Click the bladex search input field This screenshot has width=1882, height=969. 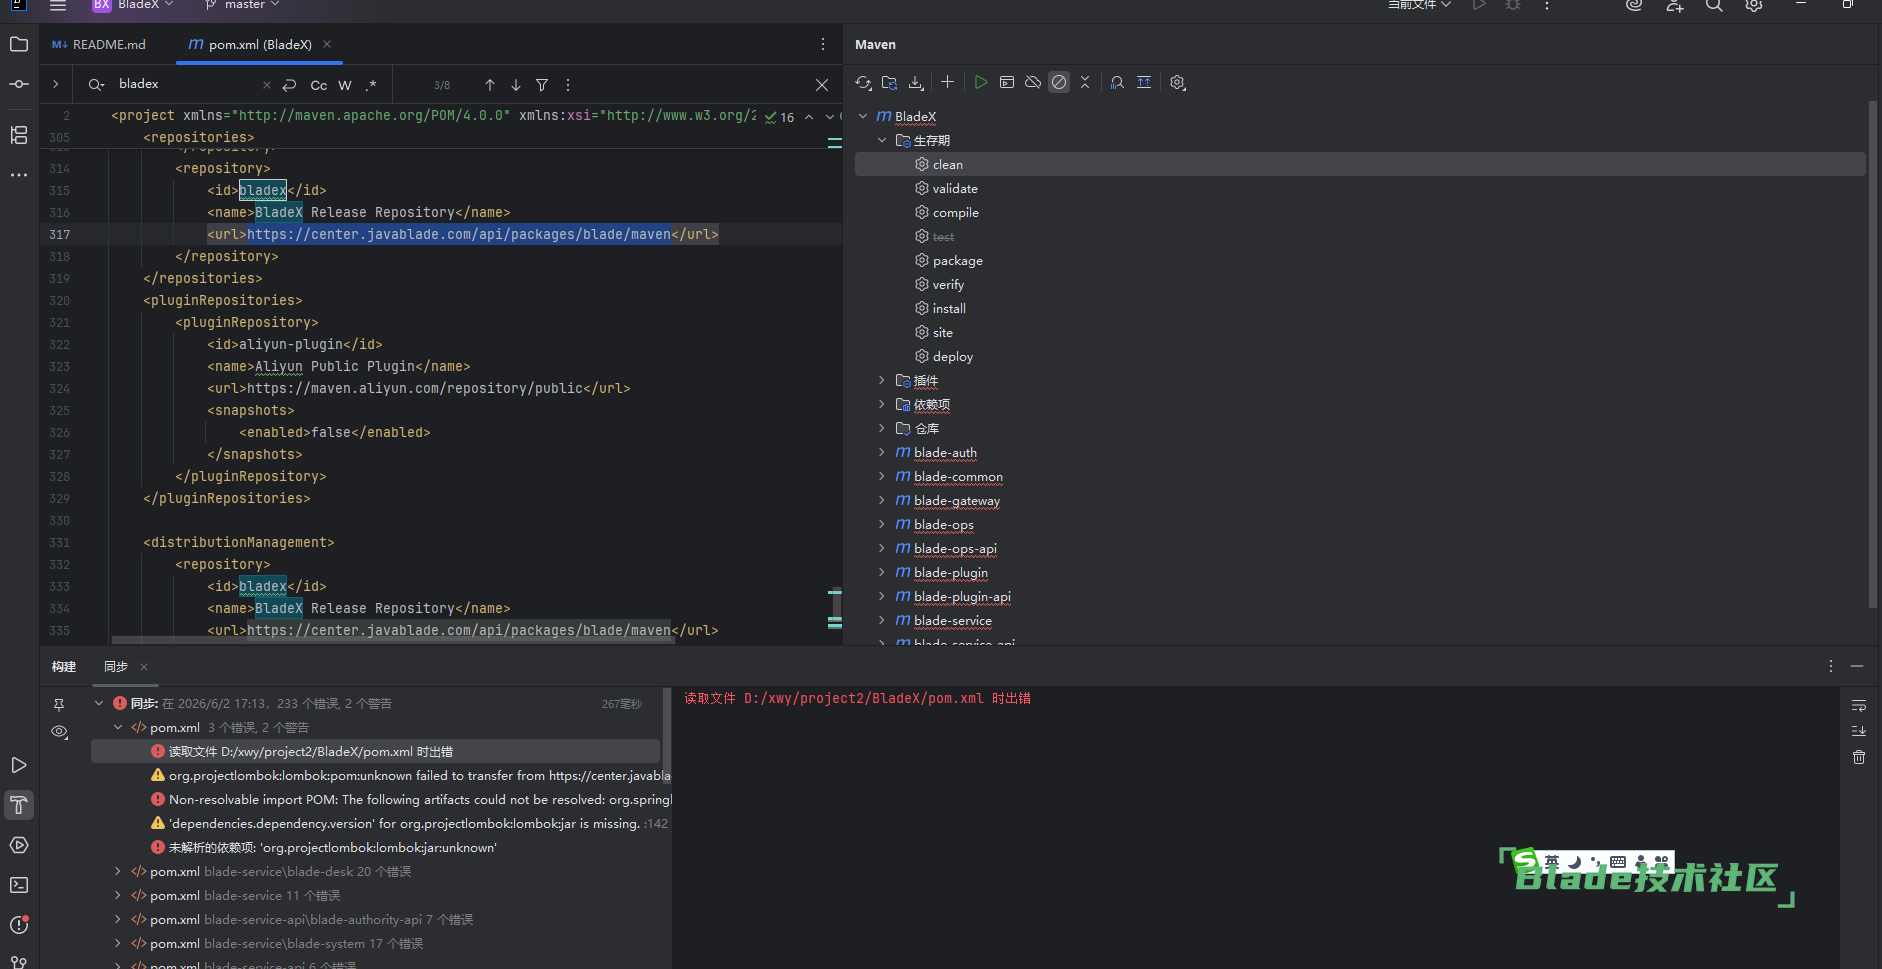[x=185, y=84]
